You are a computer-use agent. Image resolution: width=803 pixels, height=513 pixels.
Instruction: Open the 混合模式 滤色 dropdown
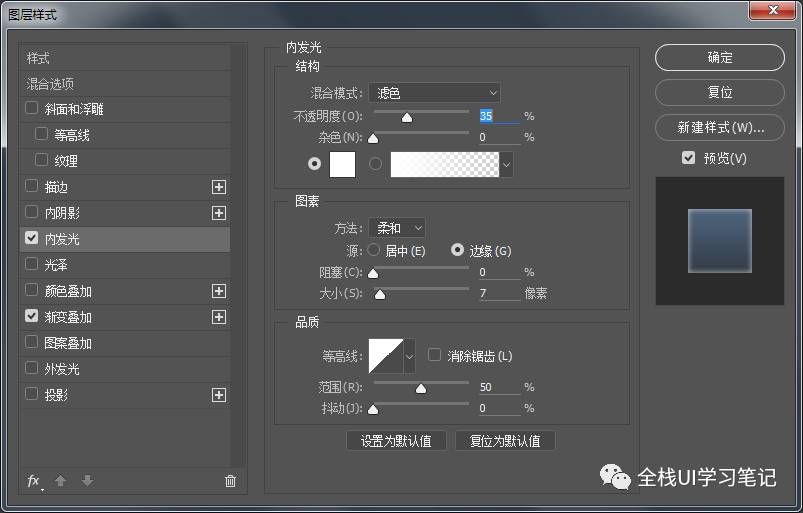(x=434, y=93)
